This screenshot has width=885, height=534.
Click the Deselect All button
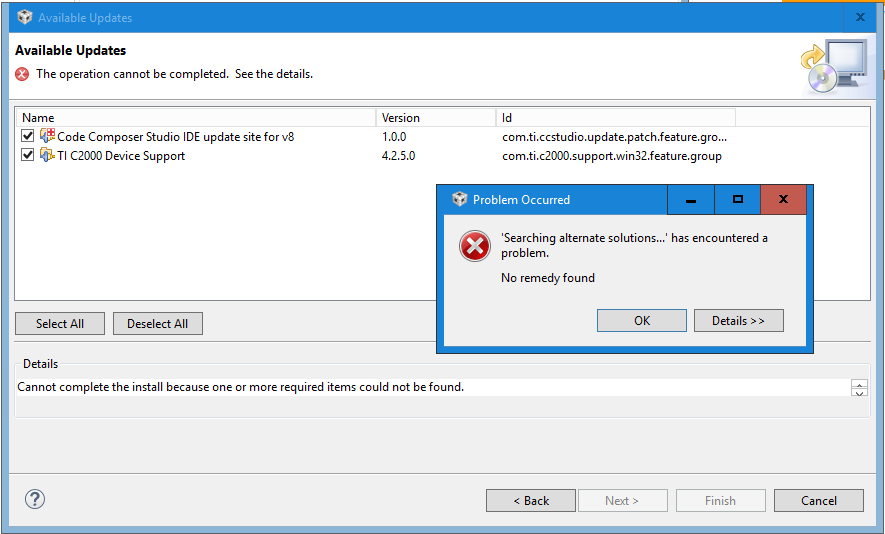click(x=158, y=324)
